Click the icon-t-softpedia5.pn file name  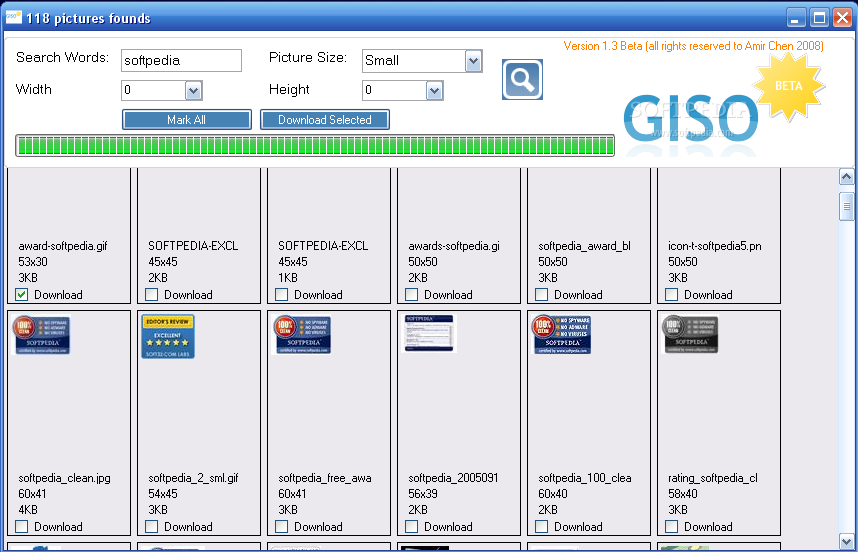coord(715,246)
